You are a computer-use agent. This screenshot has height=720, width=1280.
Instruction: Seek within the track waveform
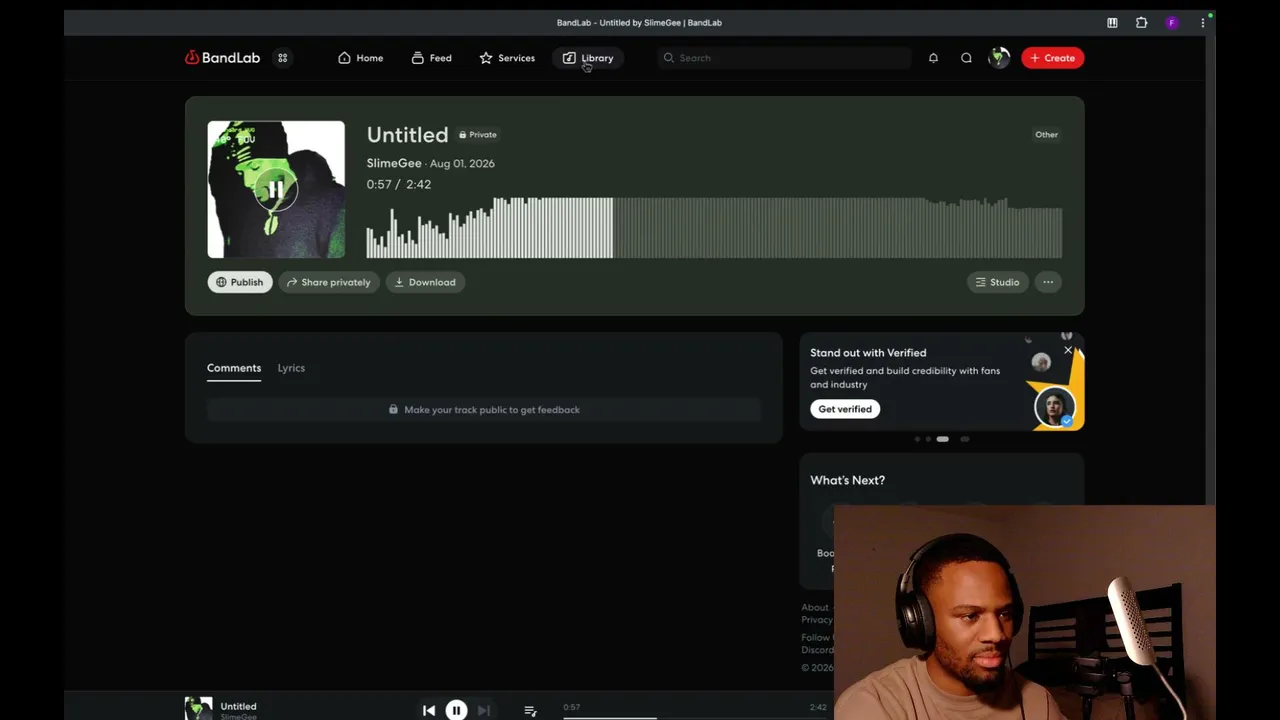click(x=714, y=228)
